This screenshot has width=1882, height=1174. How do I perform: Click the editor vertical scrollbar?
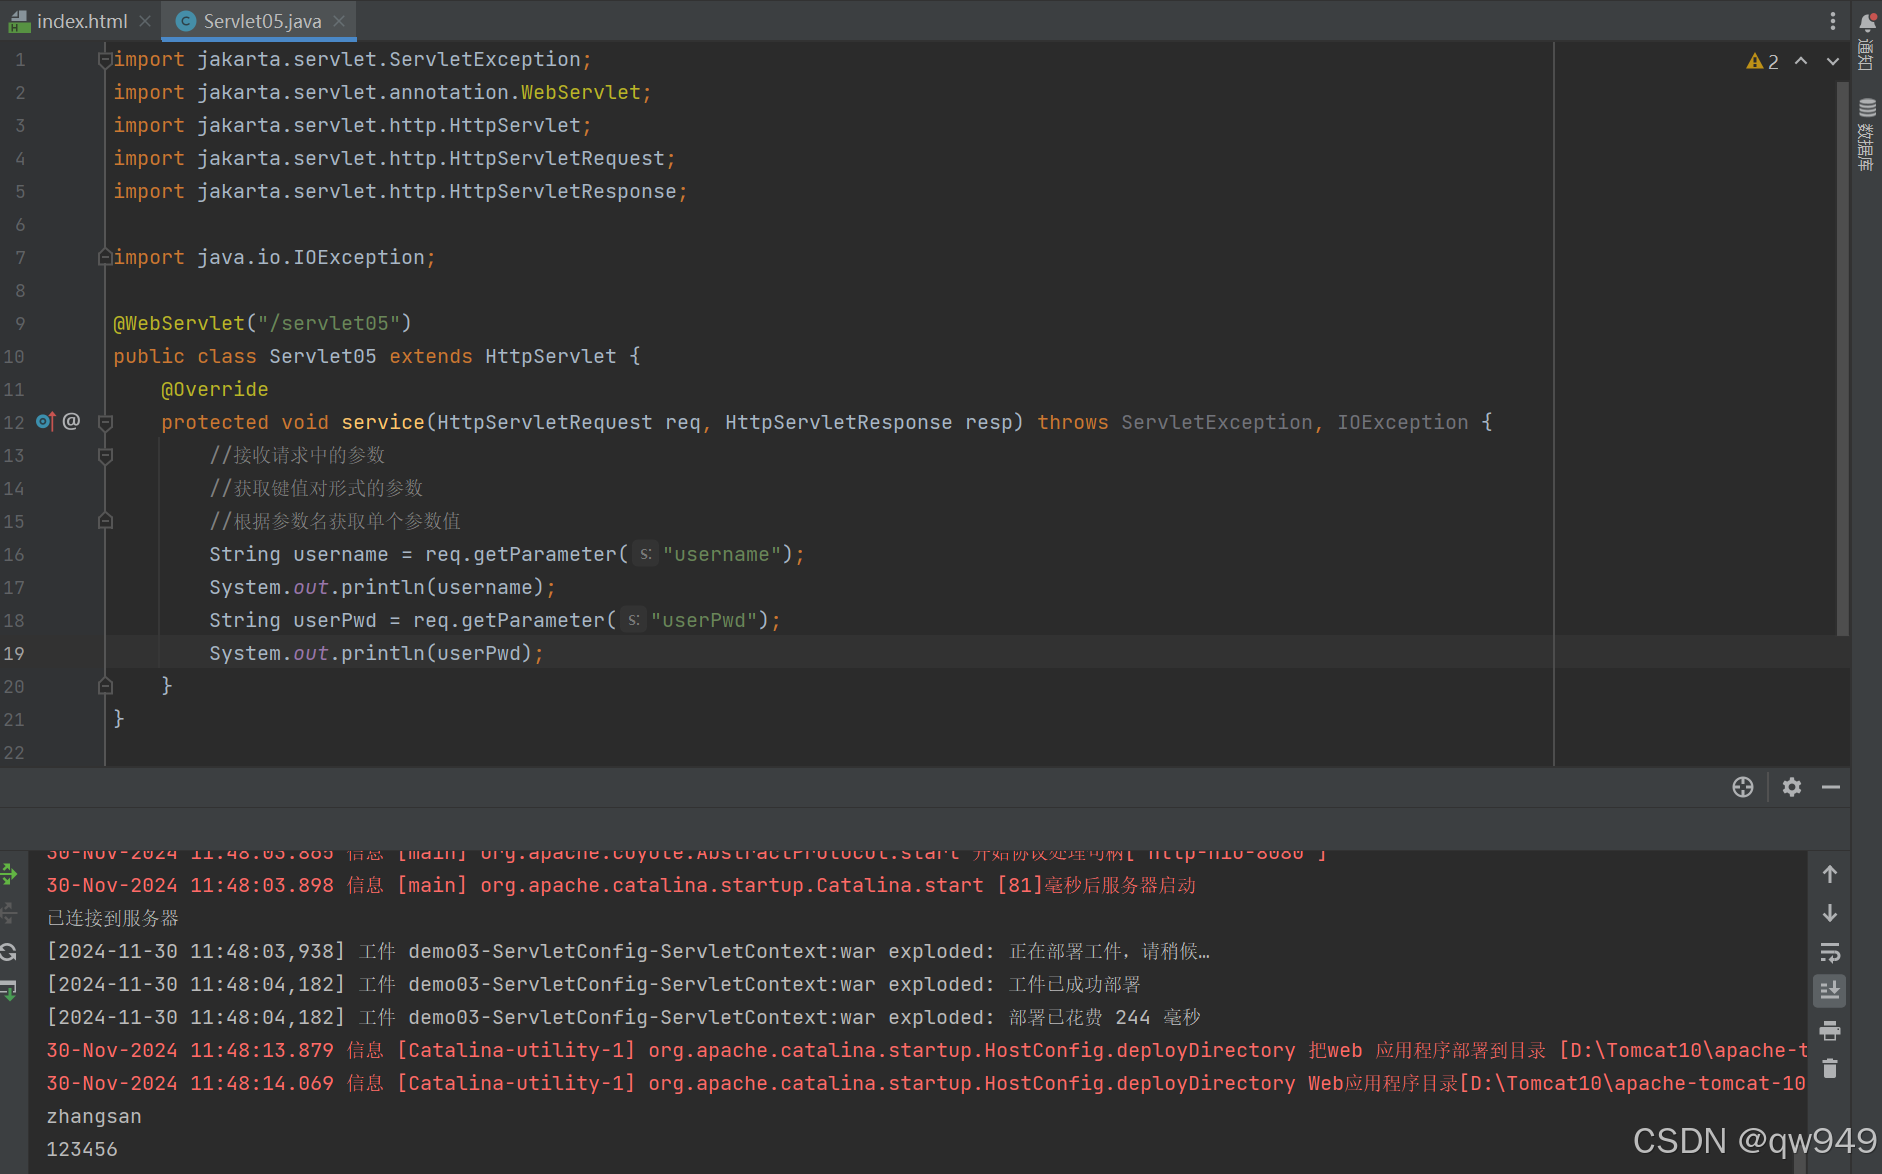1842,357
